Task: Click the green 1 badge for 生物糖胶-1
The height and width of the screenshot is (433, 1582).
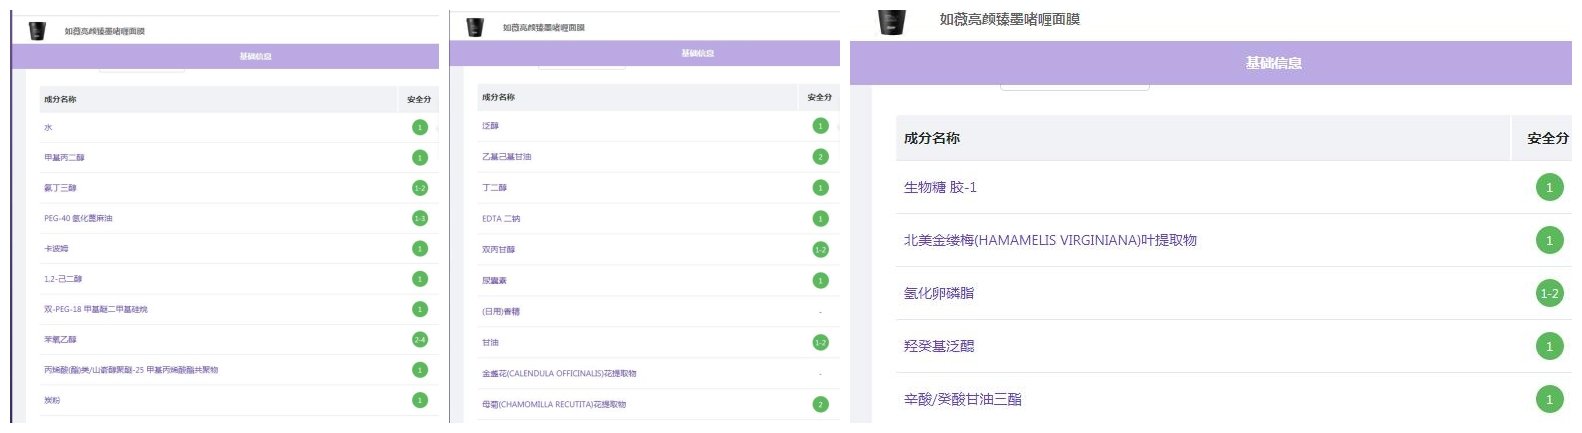Action: point(1549,187)
